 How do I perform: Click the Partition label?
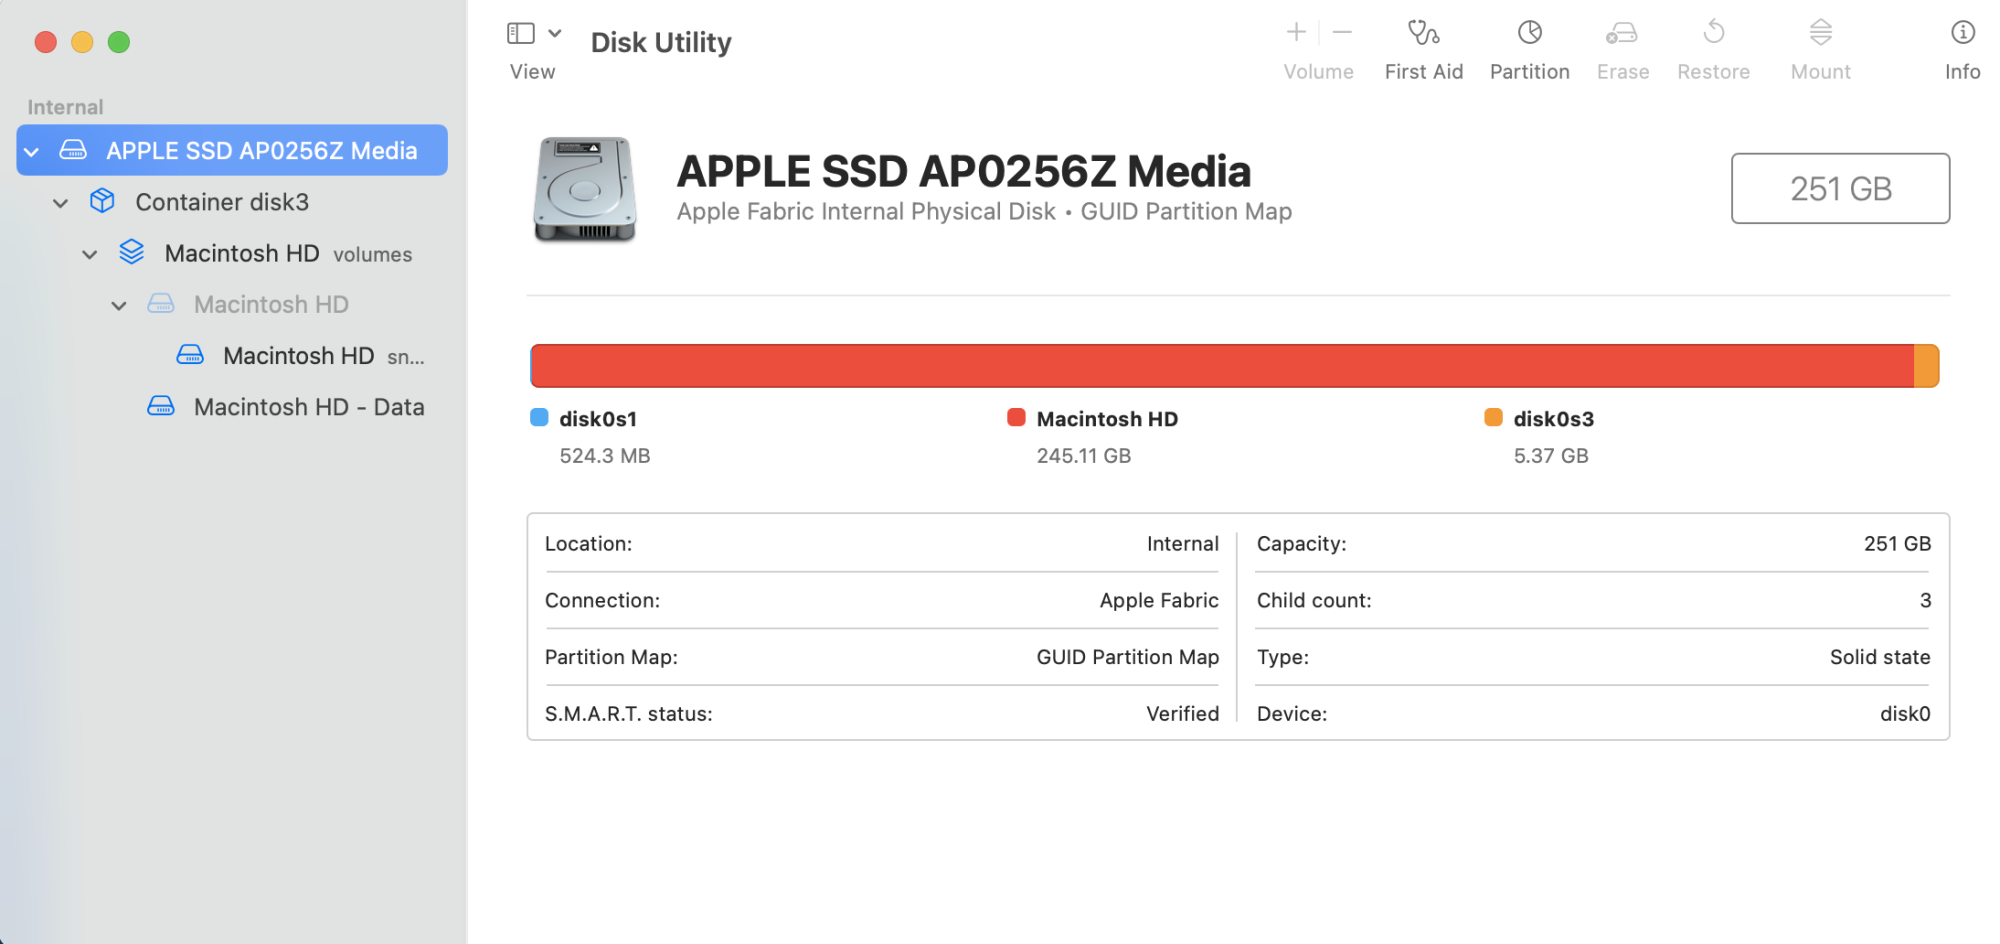(1529, 72)
